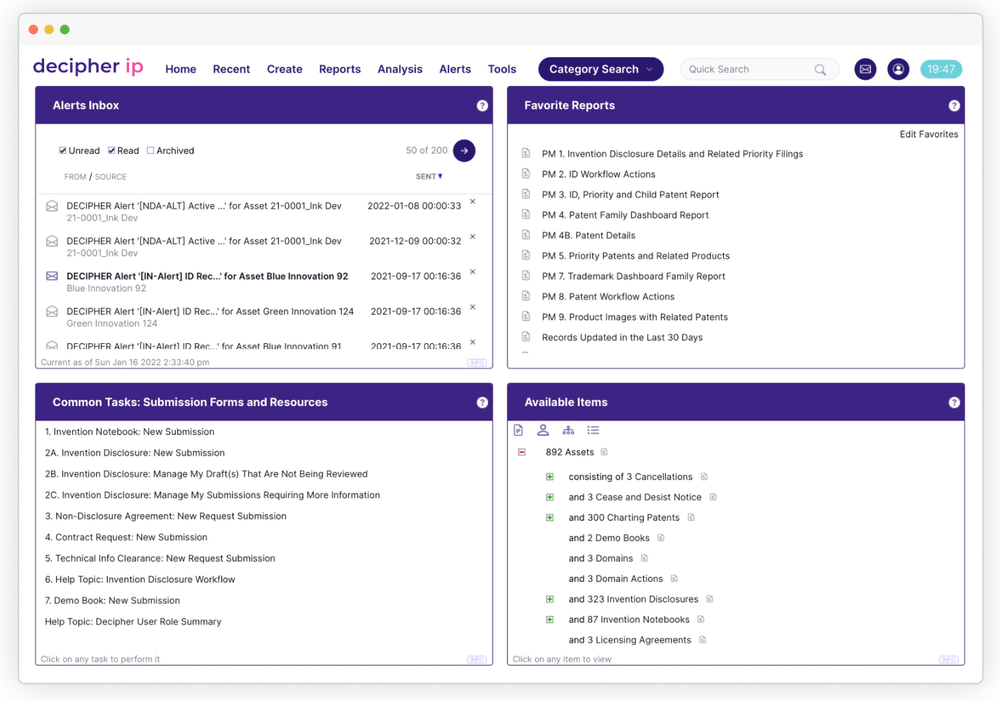Image resolution: width=1000 pixels, height=701 pixels.
Task: Click document icon beside 300 Charting Patents
Action: tap(691, 517)
